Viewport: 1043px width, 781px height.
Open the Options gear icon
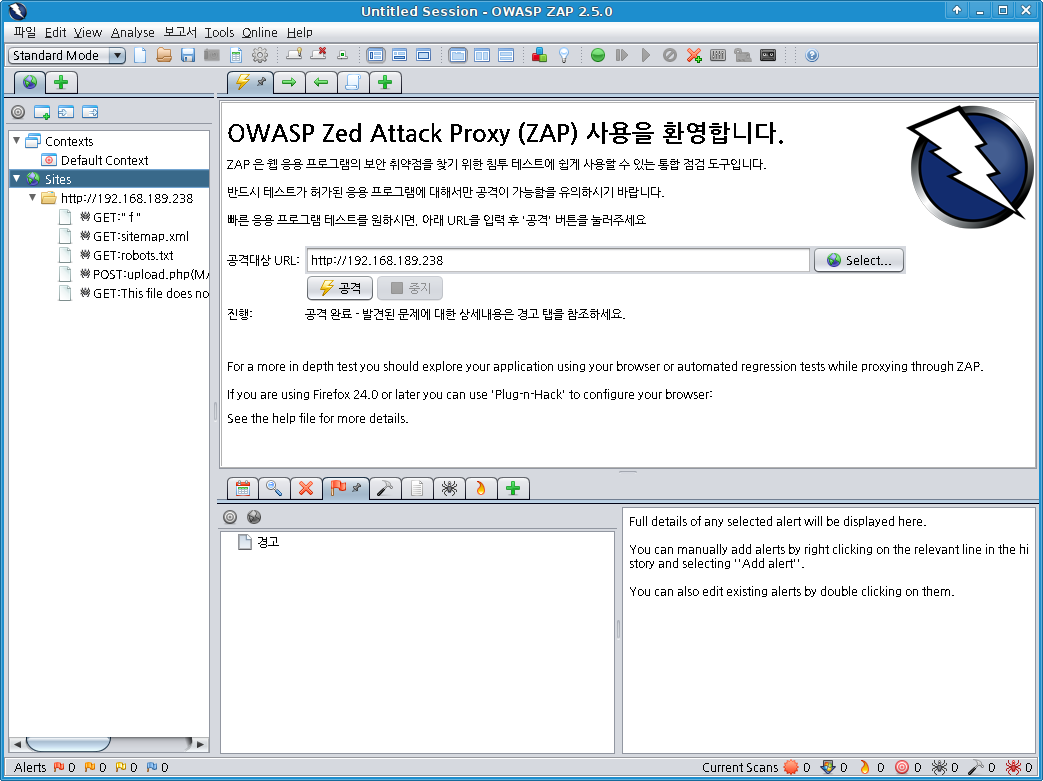pyautogui.click(x=260, y=55)
